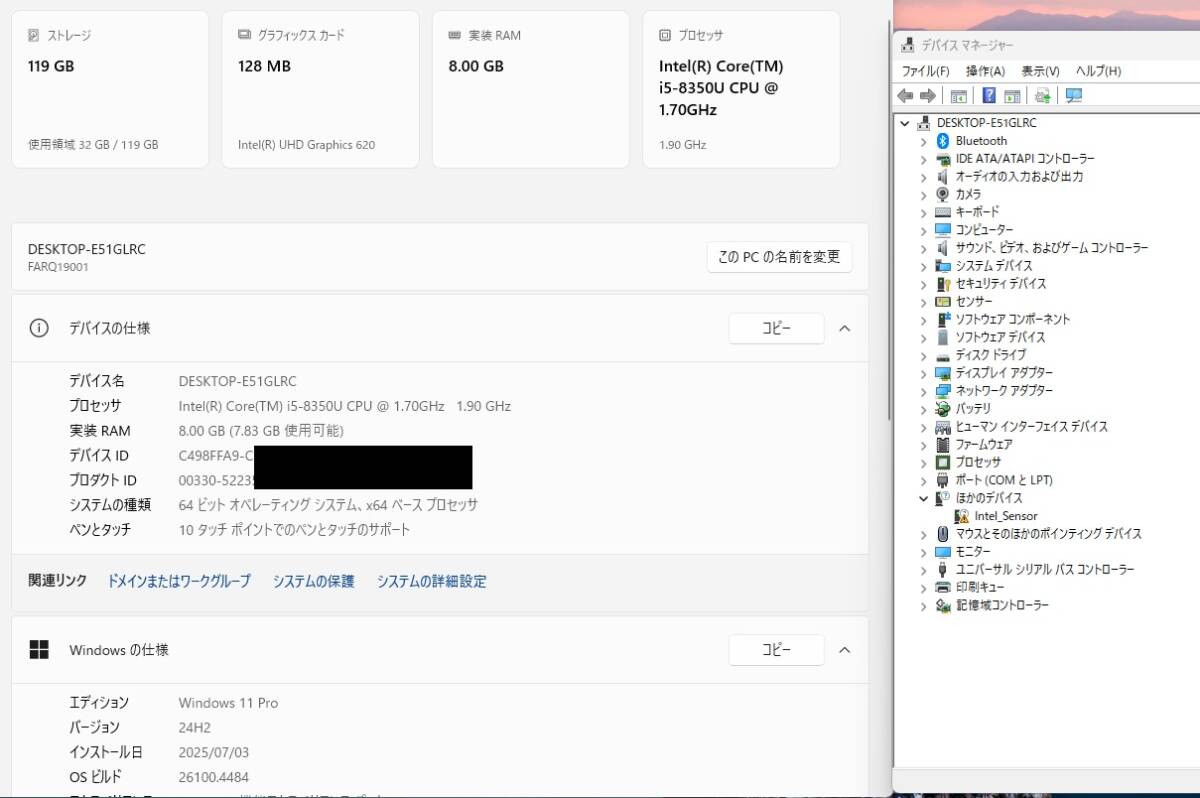The image size is (1200, 798).
Task: Click the セキュリティ デバイス icon
Action: (x=943, y=284)
